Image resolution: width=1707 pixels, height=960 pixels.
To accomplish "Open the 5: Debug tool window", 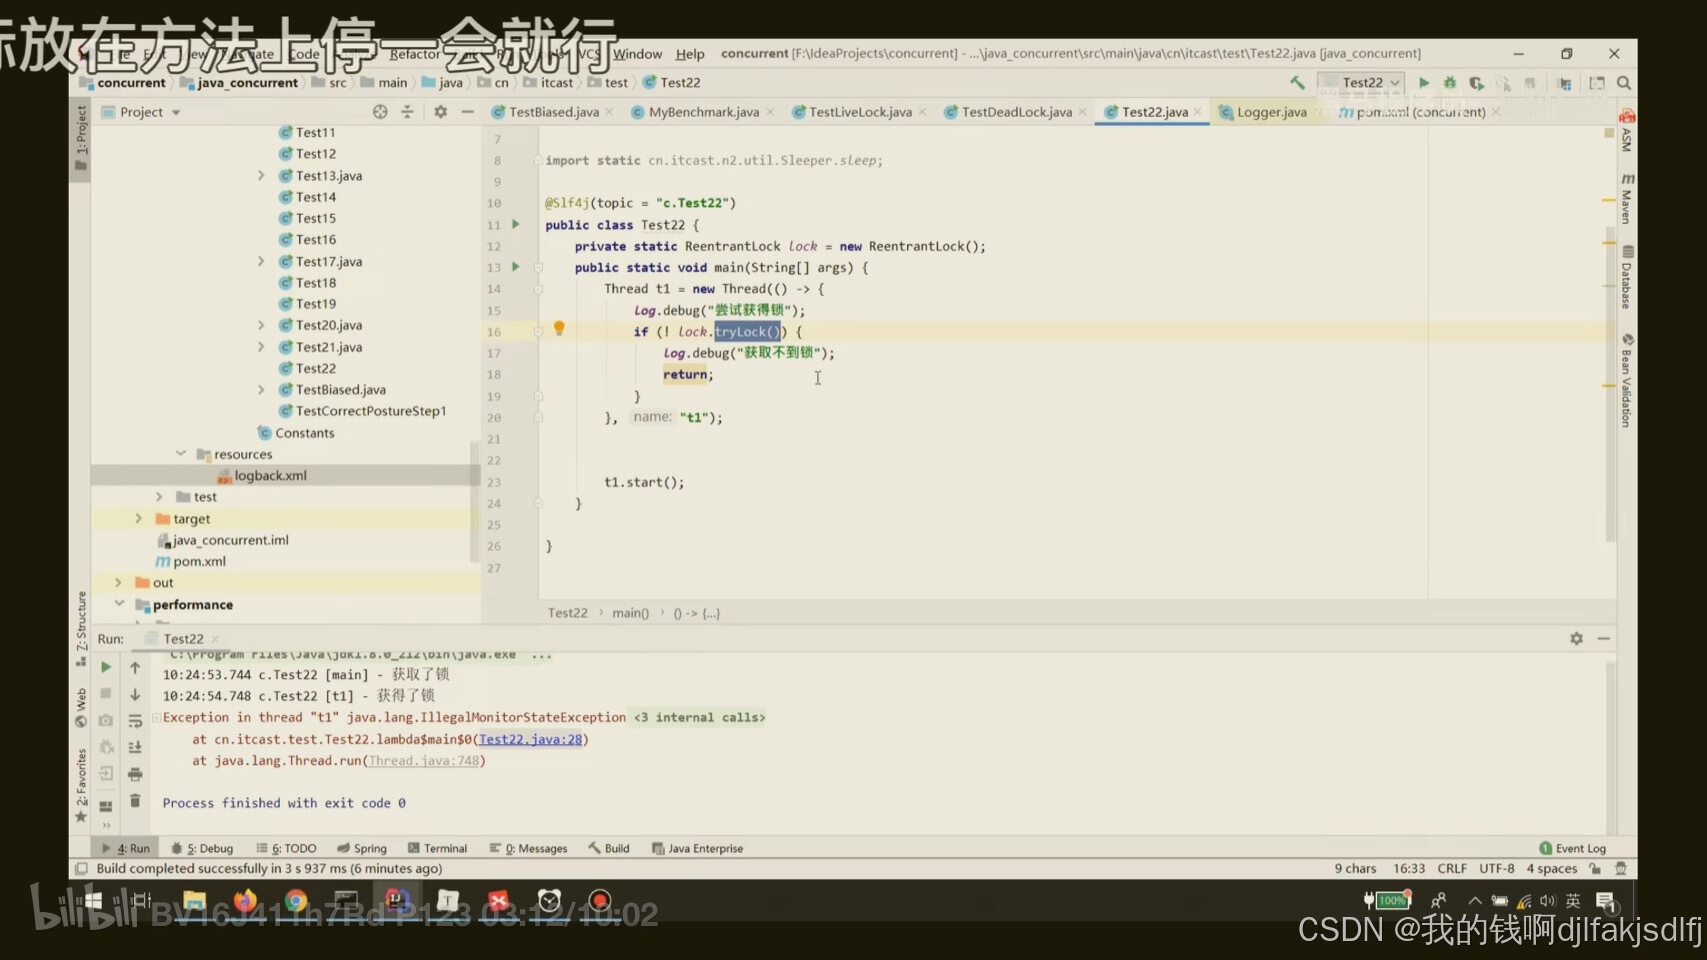I will click(203, 848).
